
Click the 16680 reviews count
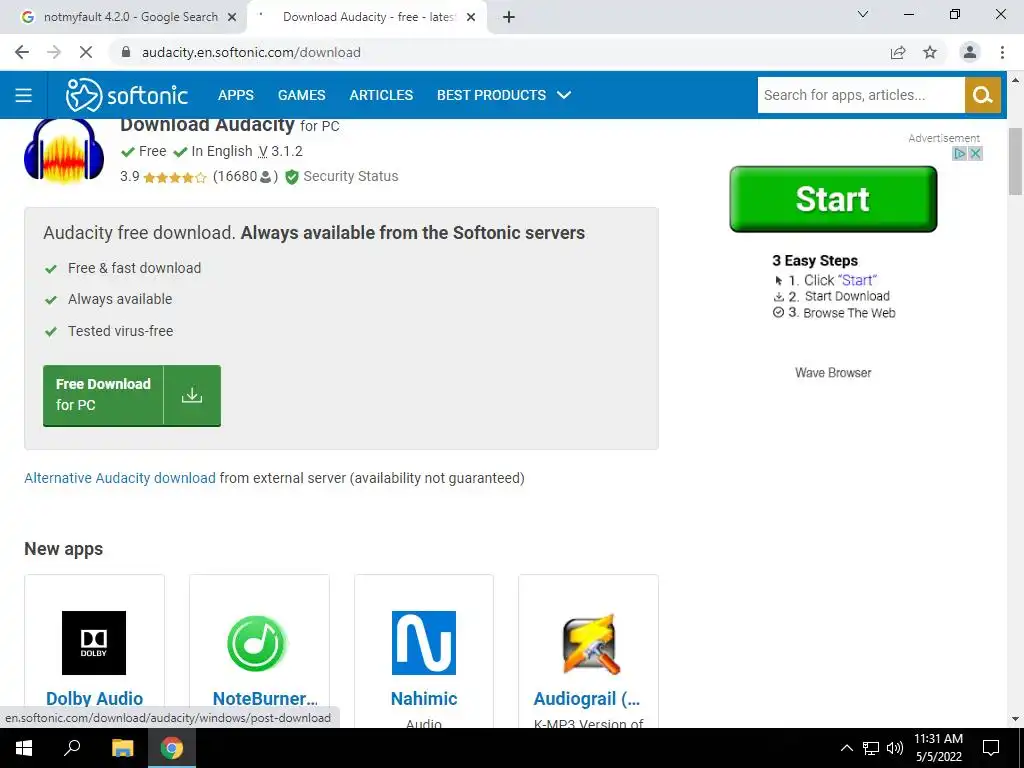246,176
